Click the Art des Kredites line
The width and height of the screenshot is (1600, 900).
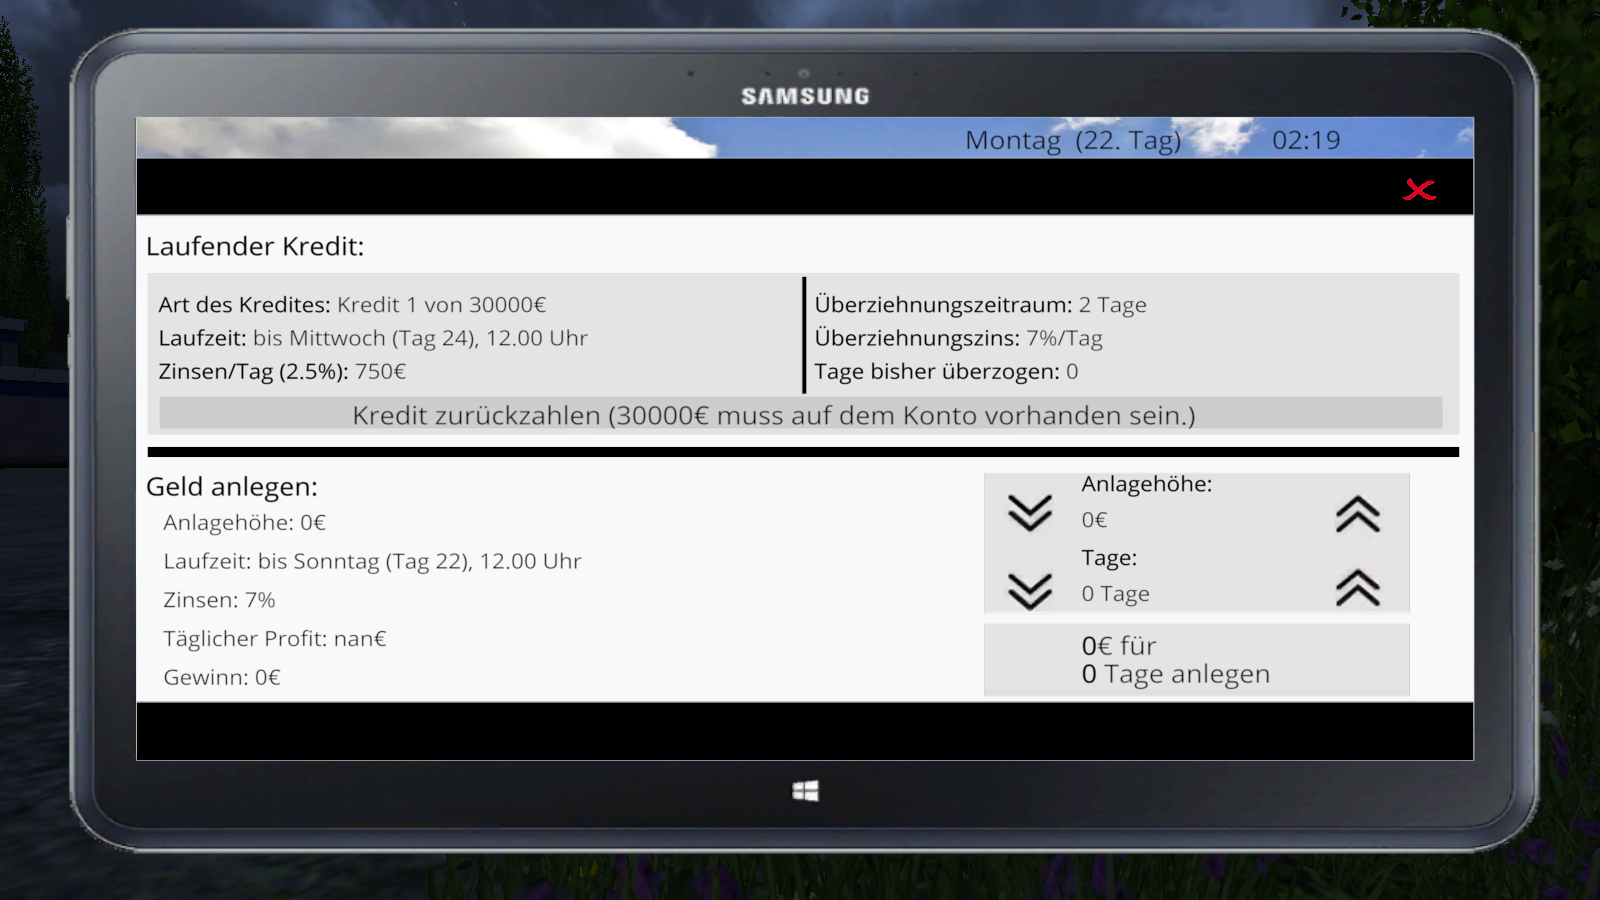tap(352, 305)
